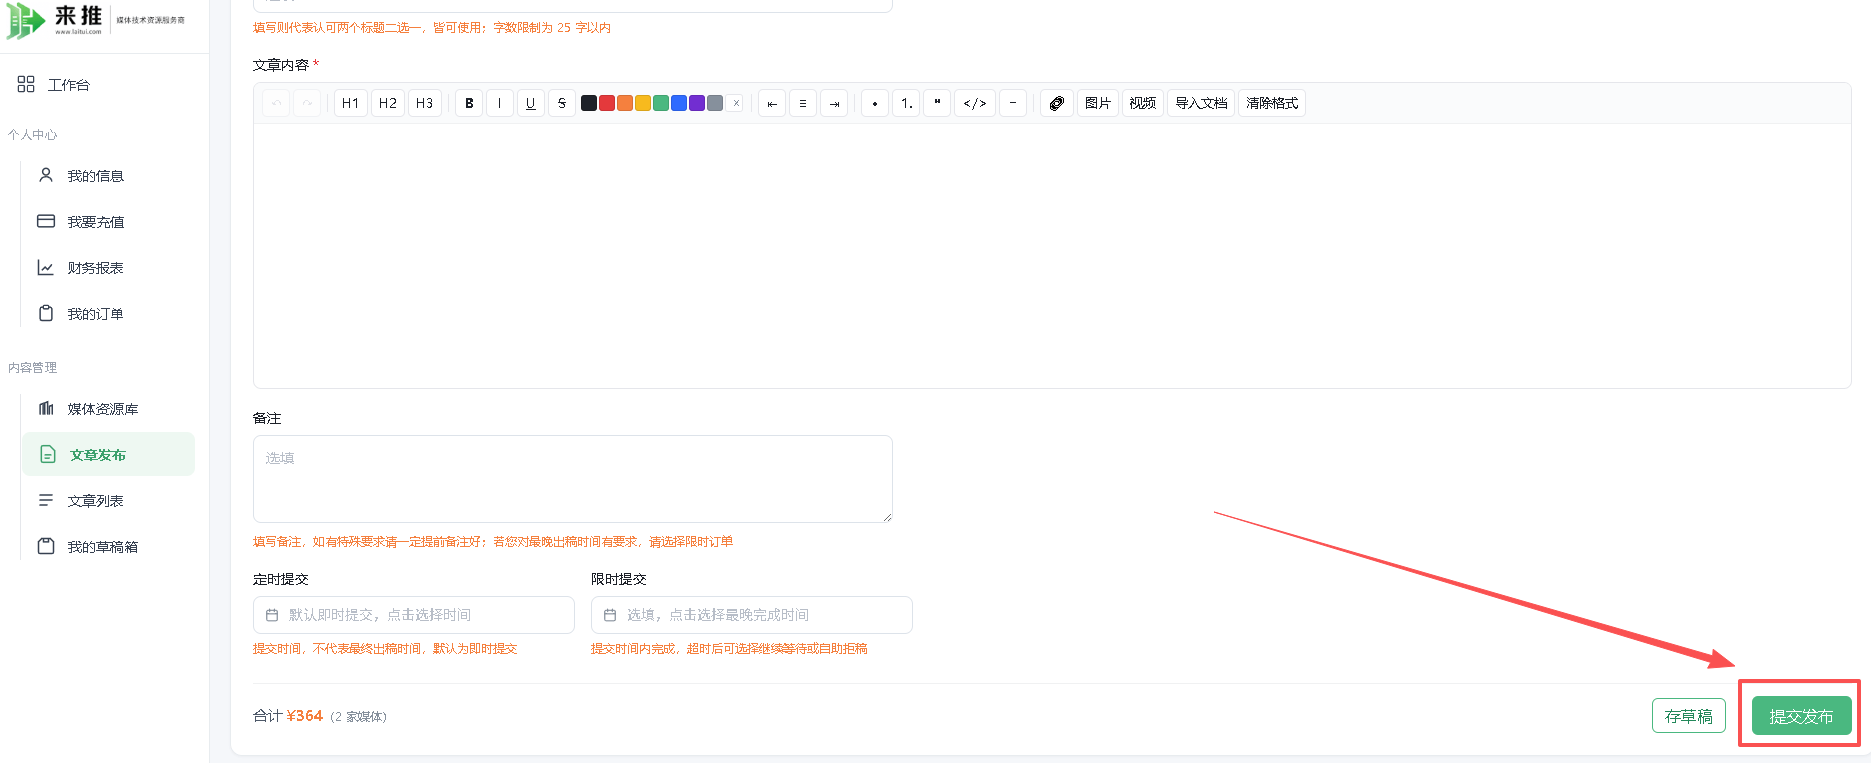
Task: Clear text color with the x button
Action: click(736, 103)
